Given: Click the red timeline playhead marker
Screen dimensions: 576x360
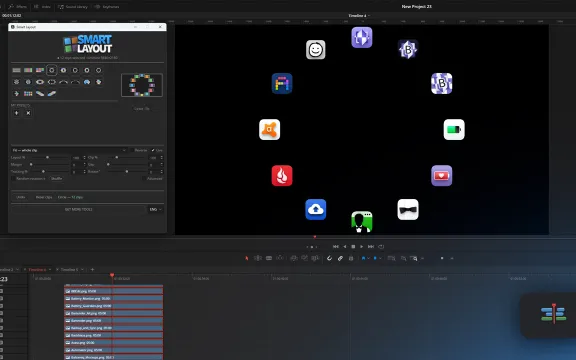Looking at the screenshot, I should (x=112, y=275).
